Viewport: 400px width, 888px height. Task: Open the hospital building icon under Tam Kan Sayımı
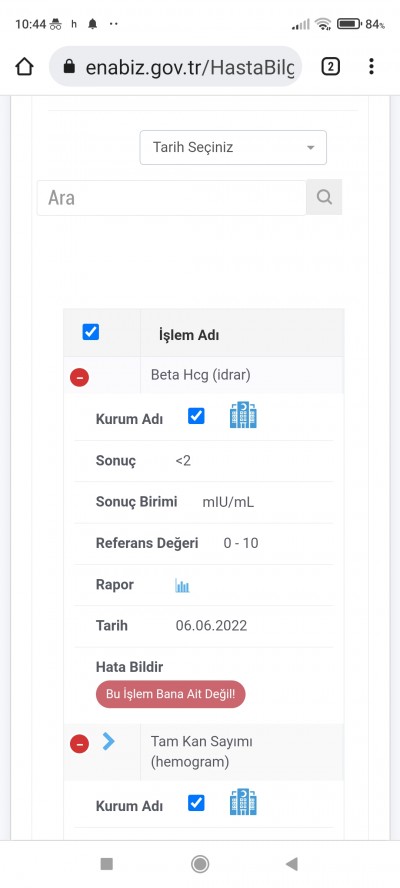[x=243, y=802]
